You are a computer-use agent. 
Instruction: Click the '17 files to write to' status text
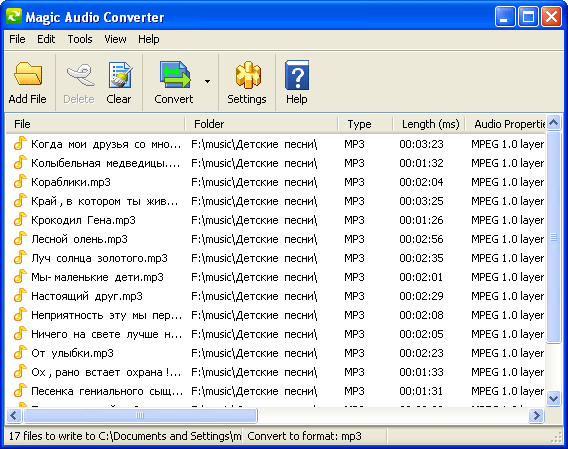coord(125,436)
